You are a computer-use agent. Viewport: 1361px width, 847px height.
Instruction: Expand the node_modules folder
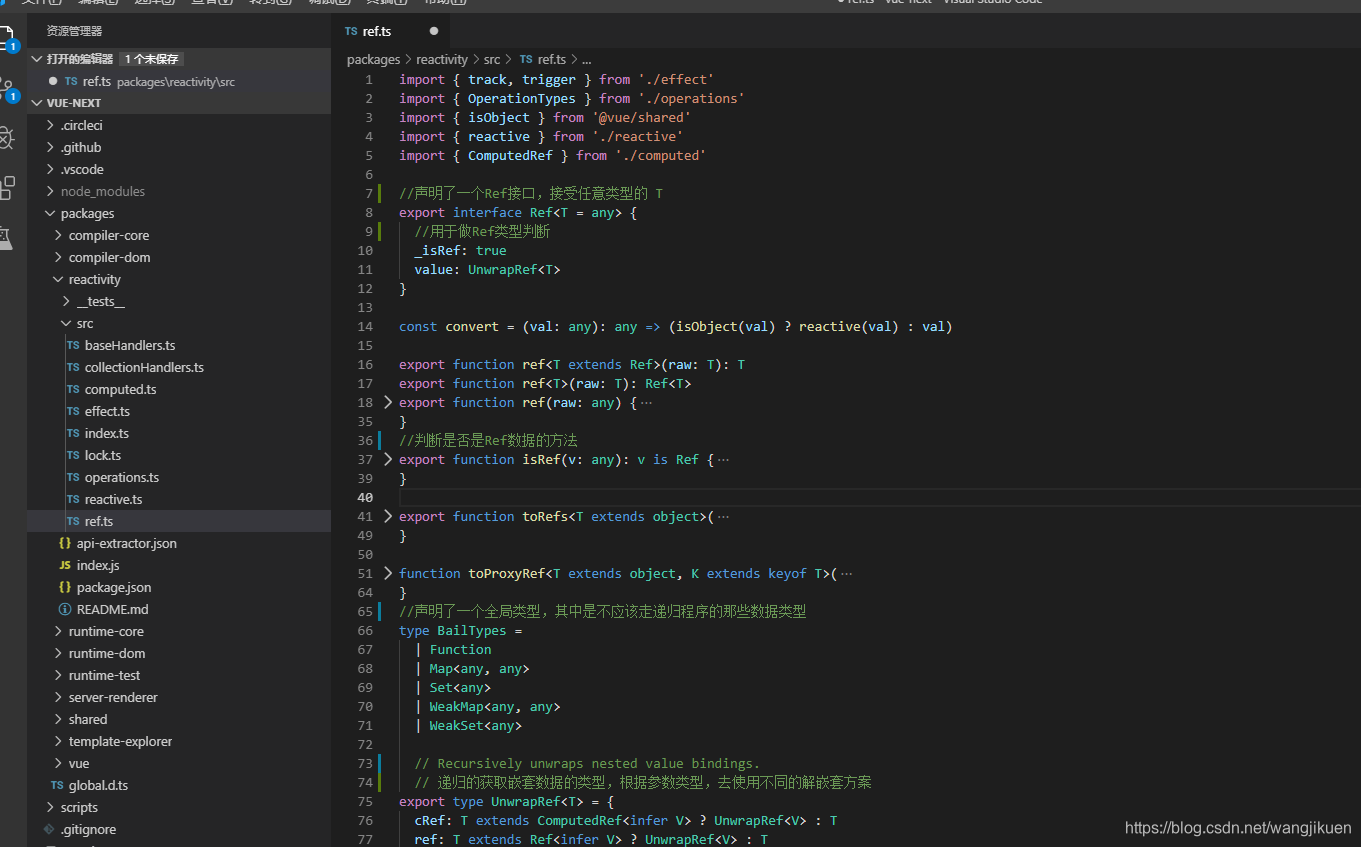pyautogui.click(x=50, y=191)
